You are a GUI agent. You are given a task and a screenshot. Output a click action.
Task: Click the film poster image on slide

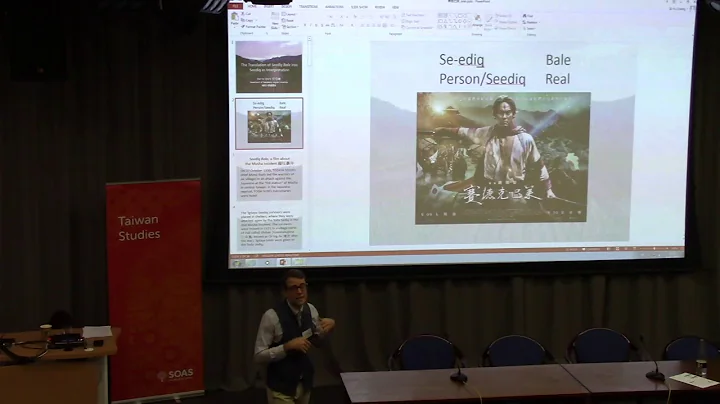[x=503, y=157]
